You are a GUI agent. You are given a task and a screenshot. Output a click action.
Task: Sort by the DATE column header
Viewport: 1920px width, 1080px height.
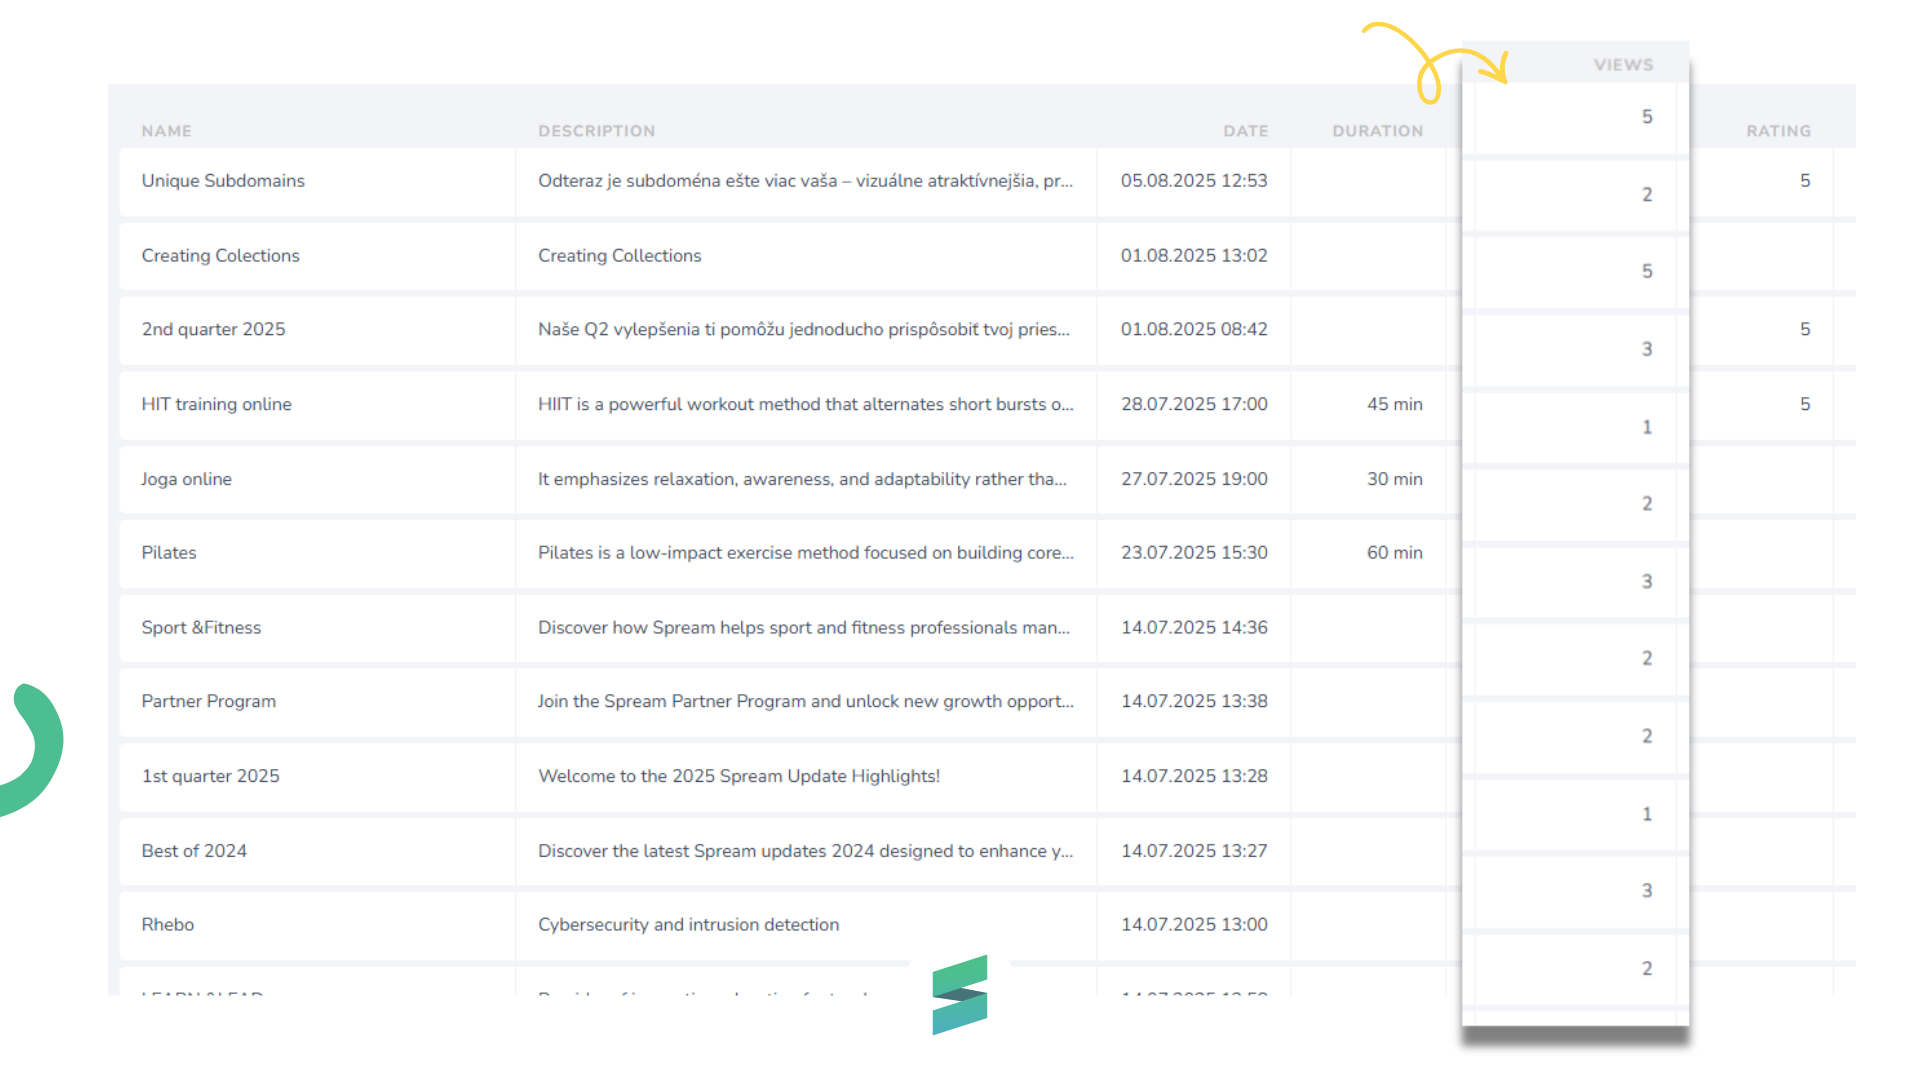coord(1245,131)
